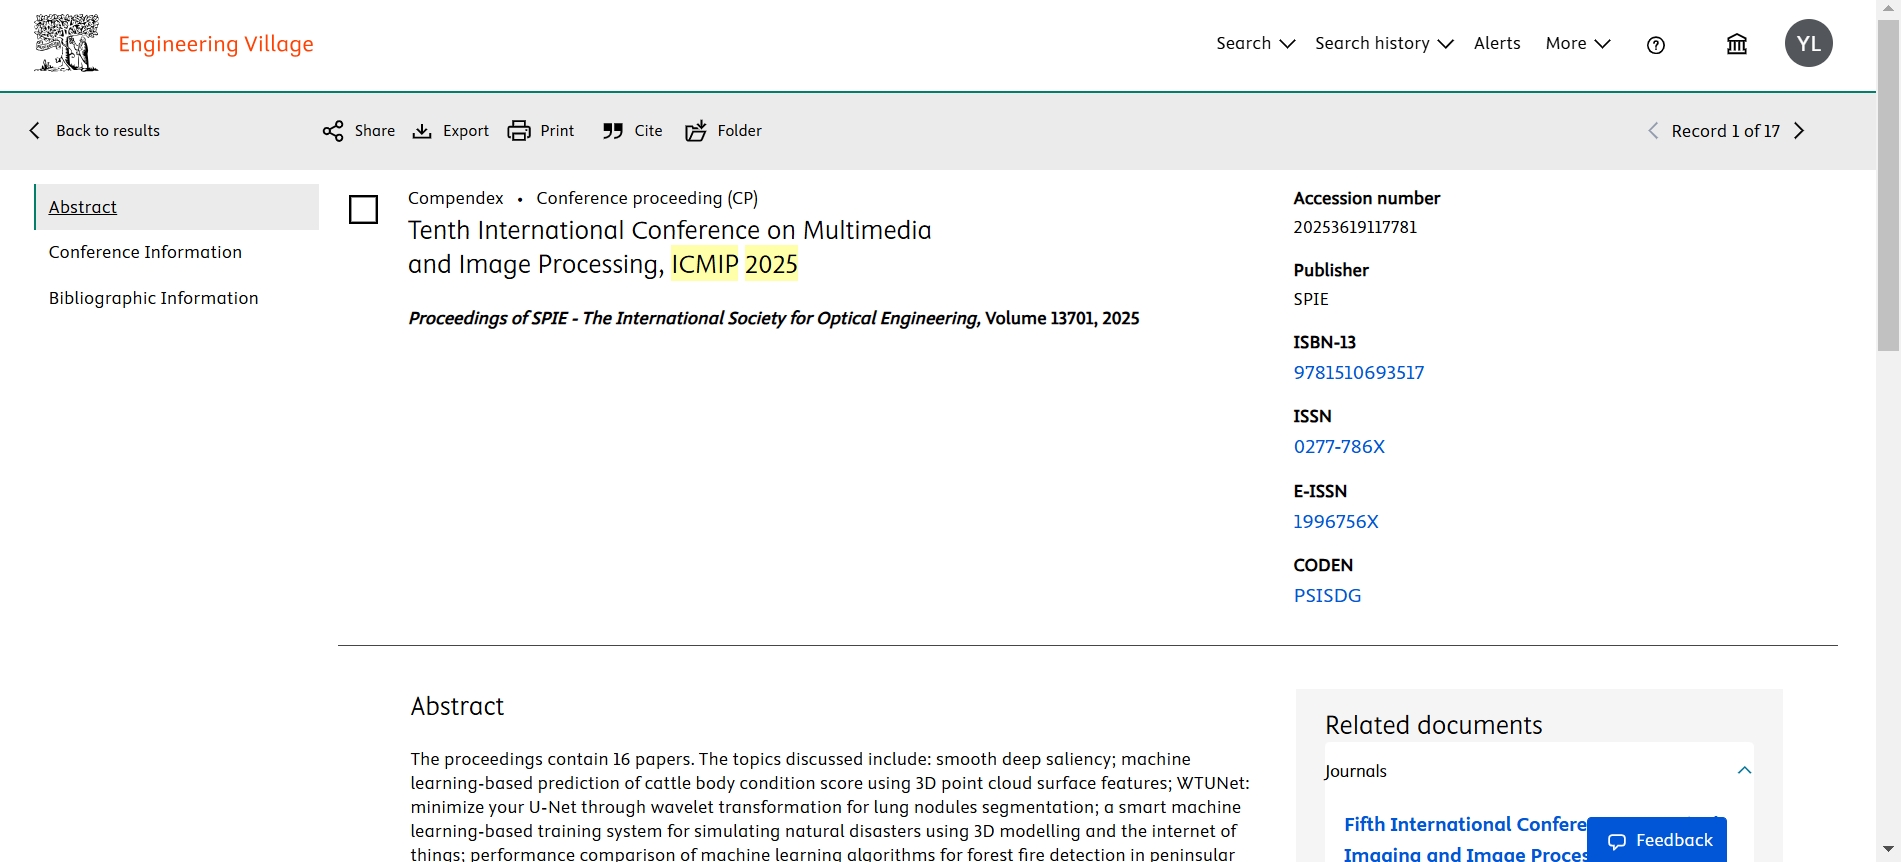Click the ISBN-13 9781510693517 link
This screenshot has height=862, width=1901.
(1358, 373)
